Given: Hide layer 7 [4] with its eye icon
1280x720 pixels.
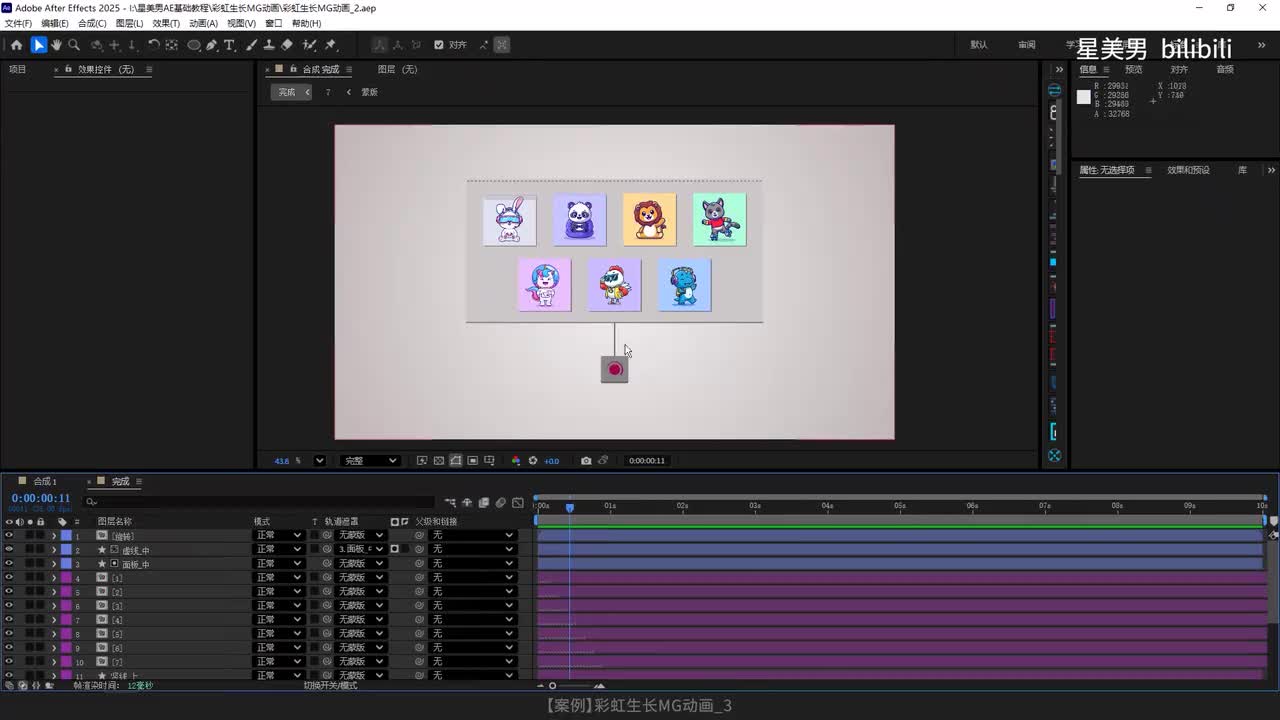Looking at the screenshot, I should pyautogui.click(x=9, y=620).
